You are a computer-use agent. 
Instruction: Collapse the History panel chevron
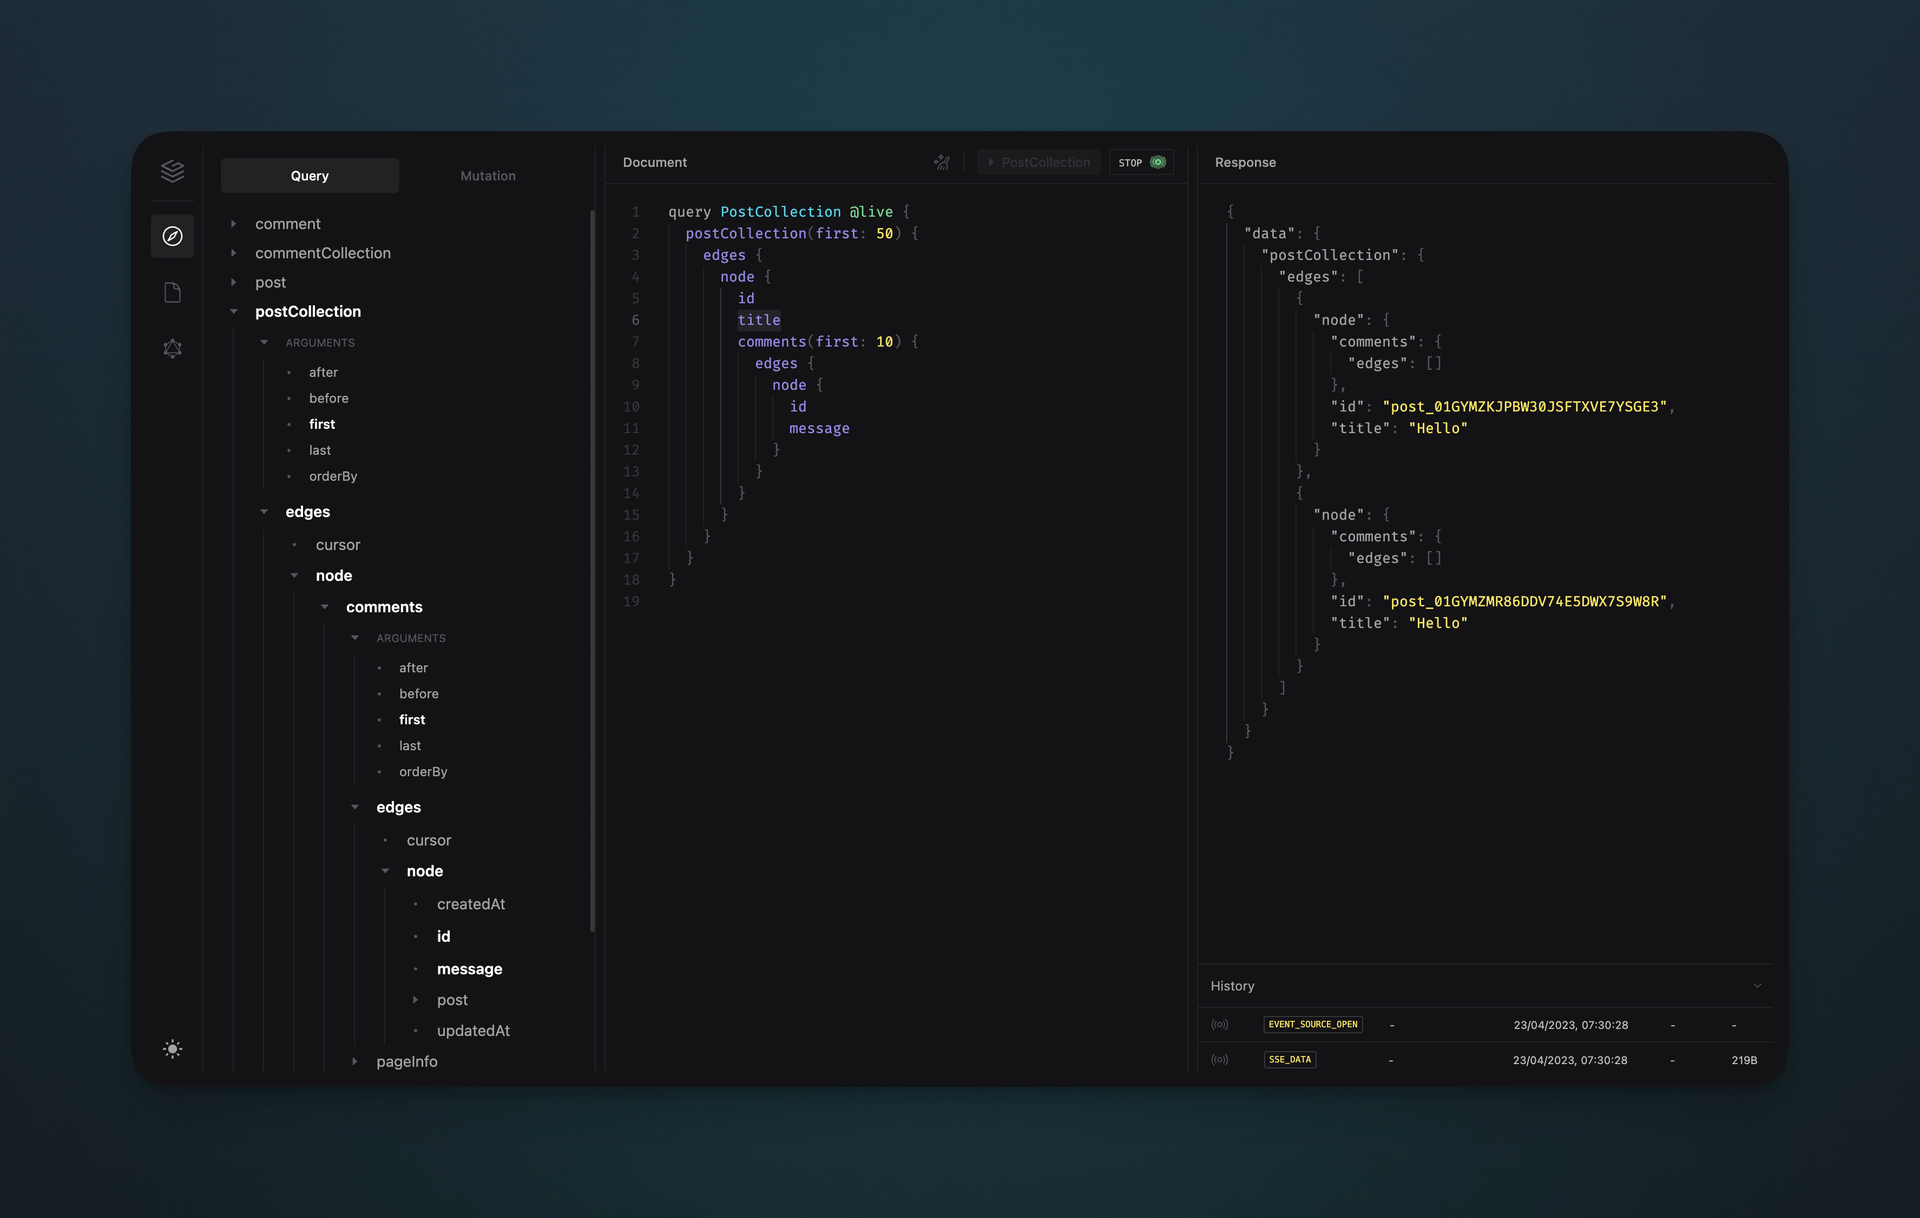[1757, 986]
